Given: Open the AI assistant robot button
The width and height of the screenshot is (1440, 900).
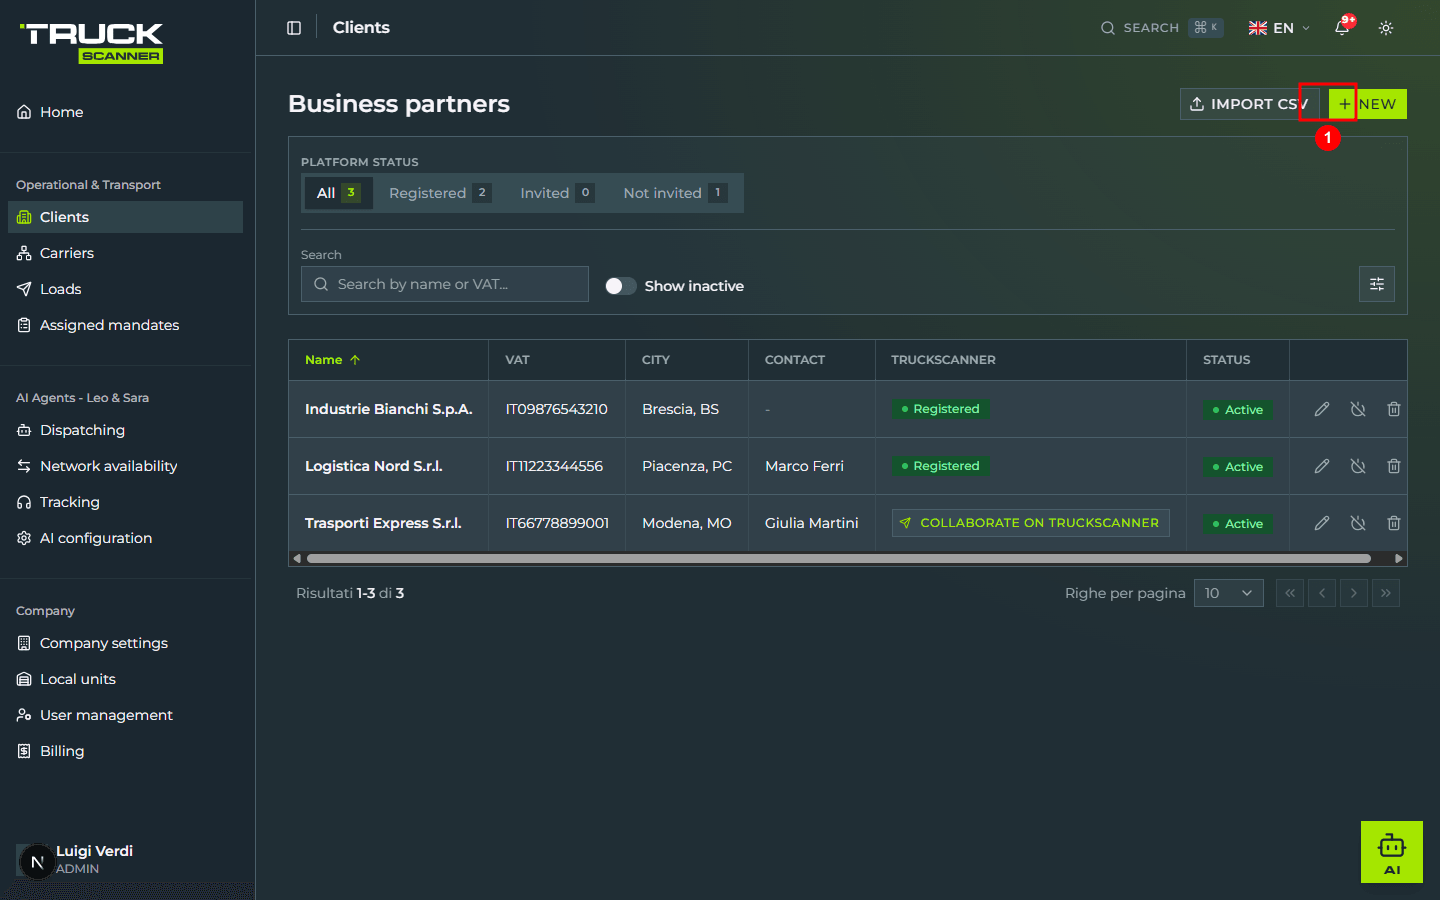Looking at the screenshot, I should [x=1392, y=852].
